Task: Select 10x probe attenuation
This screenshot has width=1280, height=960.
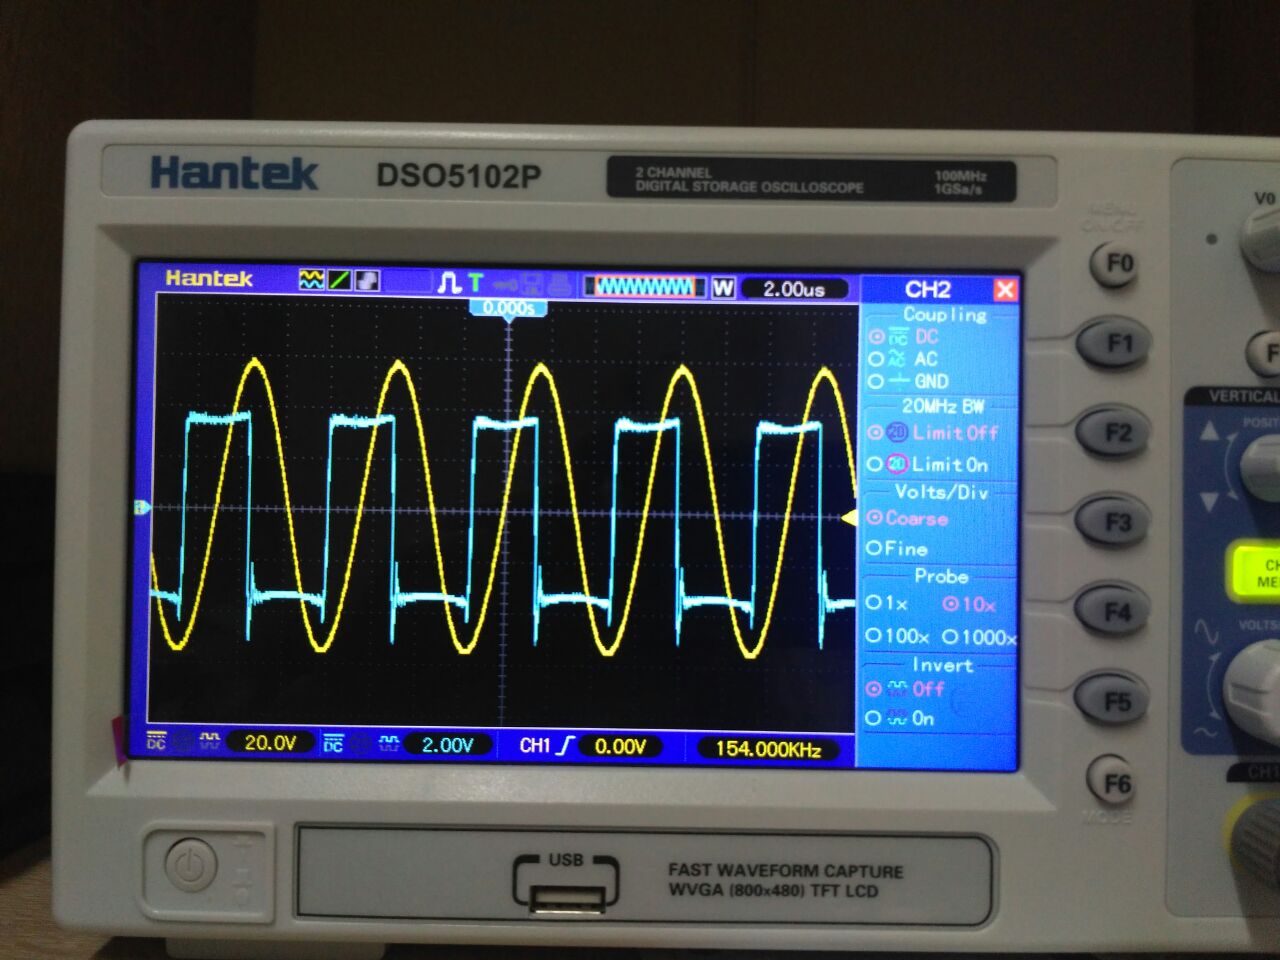Action: [x=969, y=604]
